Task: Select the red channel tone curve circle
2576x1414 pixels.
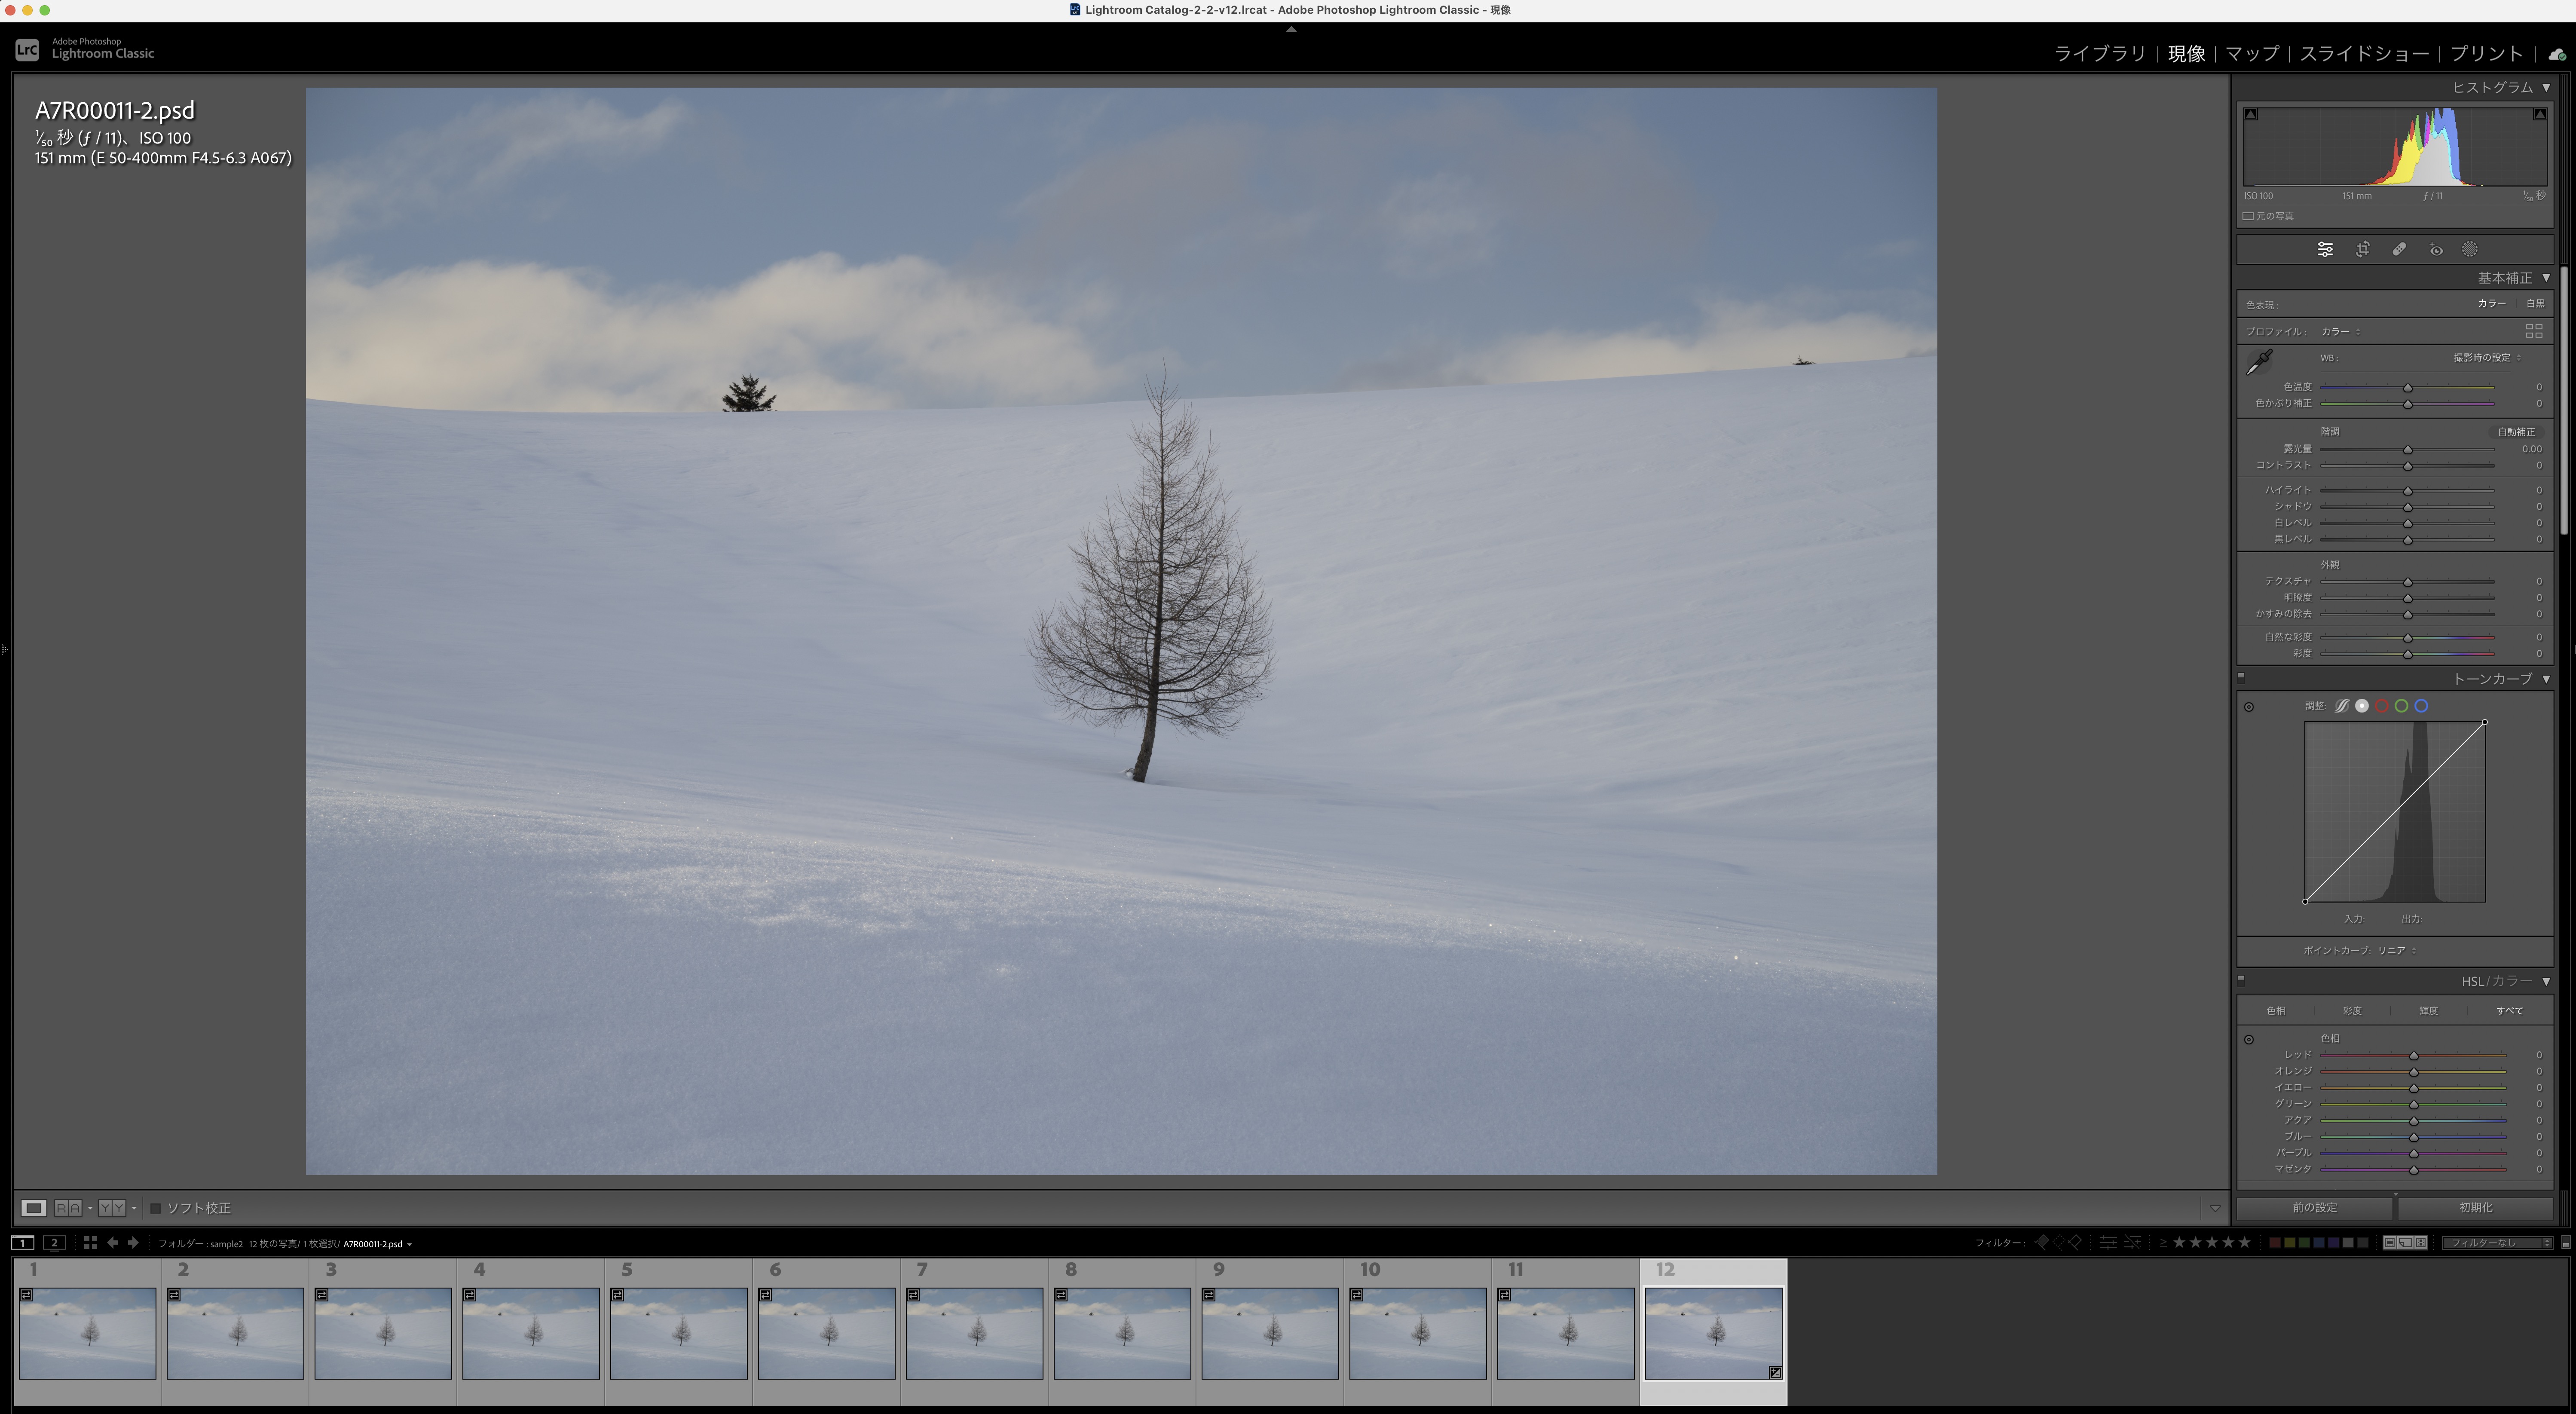Action: (x=2382, y=706)
